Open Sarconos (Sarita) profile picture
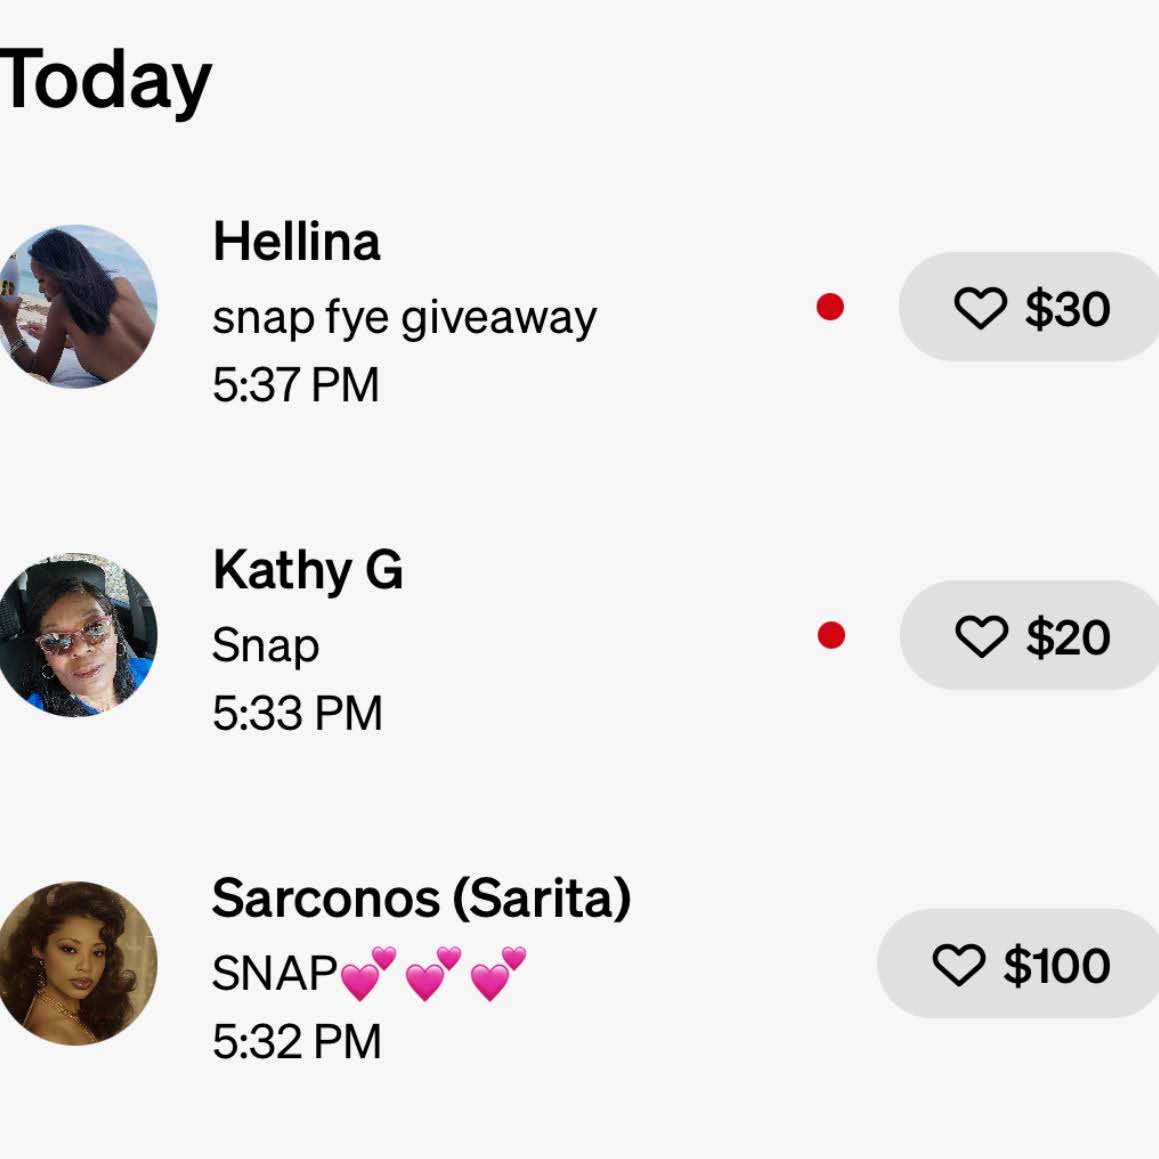1159x1159 pixels. pos(76,963)
